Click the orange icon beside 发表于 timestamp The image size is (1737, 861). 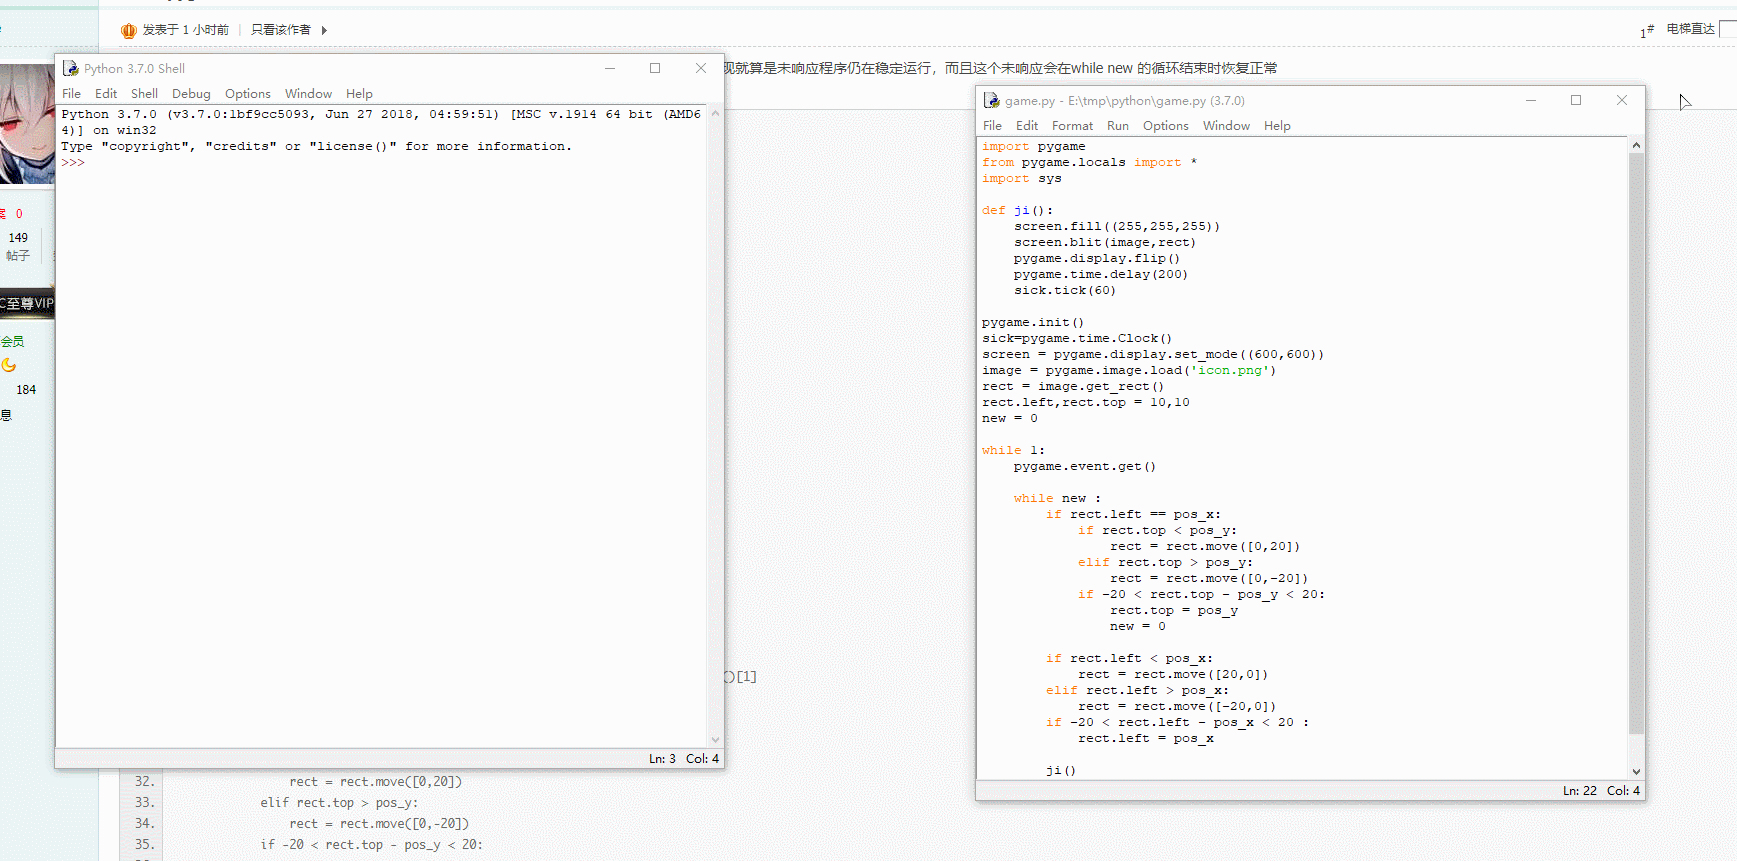click(x=128, y=30)
